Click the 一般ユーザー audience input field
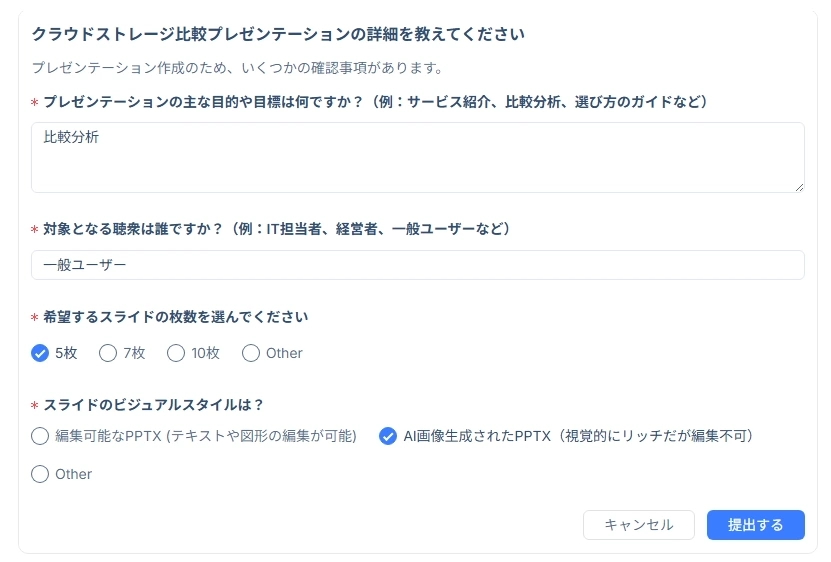 click(x=417, y=265)
